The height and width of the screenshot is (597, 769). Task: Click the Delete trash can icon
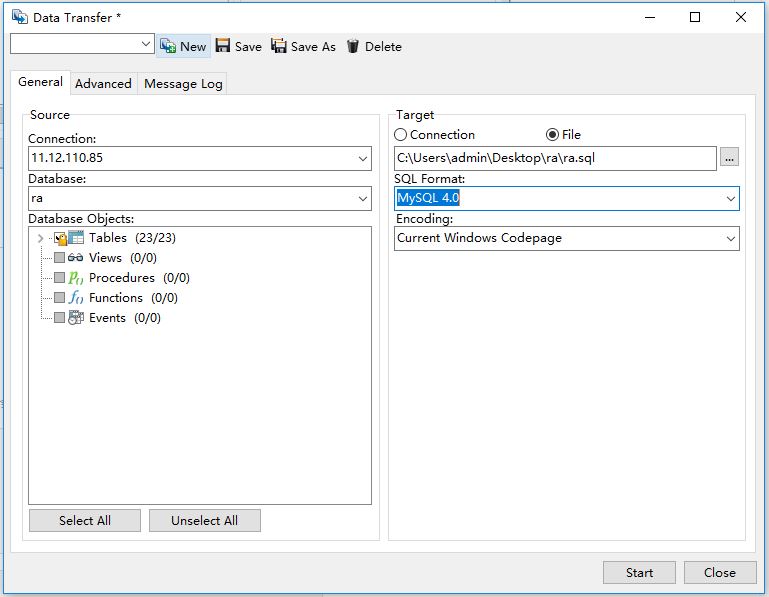[353, 46]
